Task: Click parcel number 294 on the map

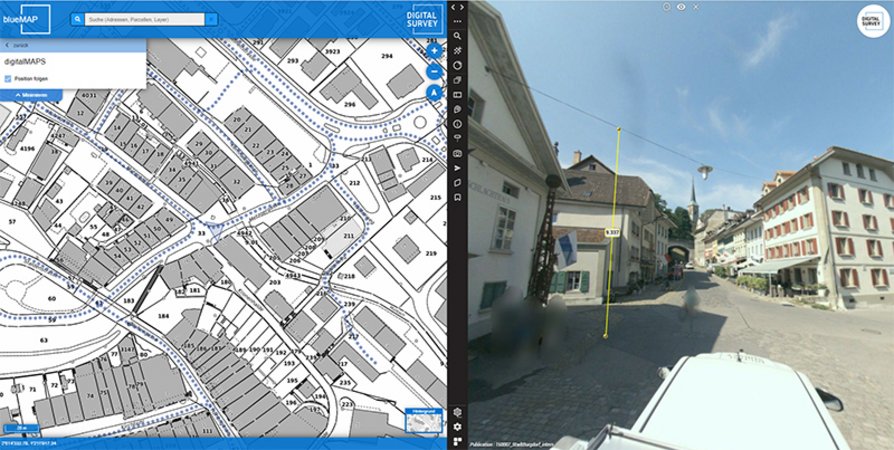Action: coord(387,56)
